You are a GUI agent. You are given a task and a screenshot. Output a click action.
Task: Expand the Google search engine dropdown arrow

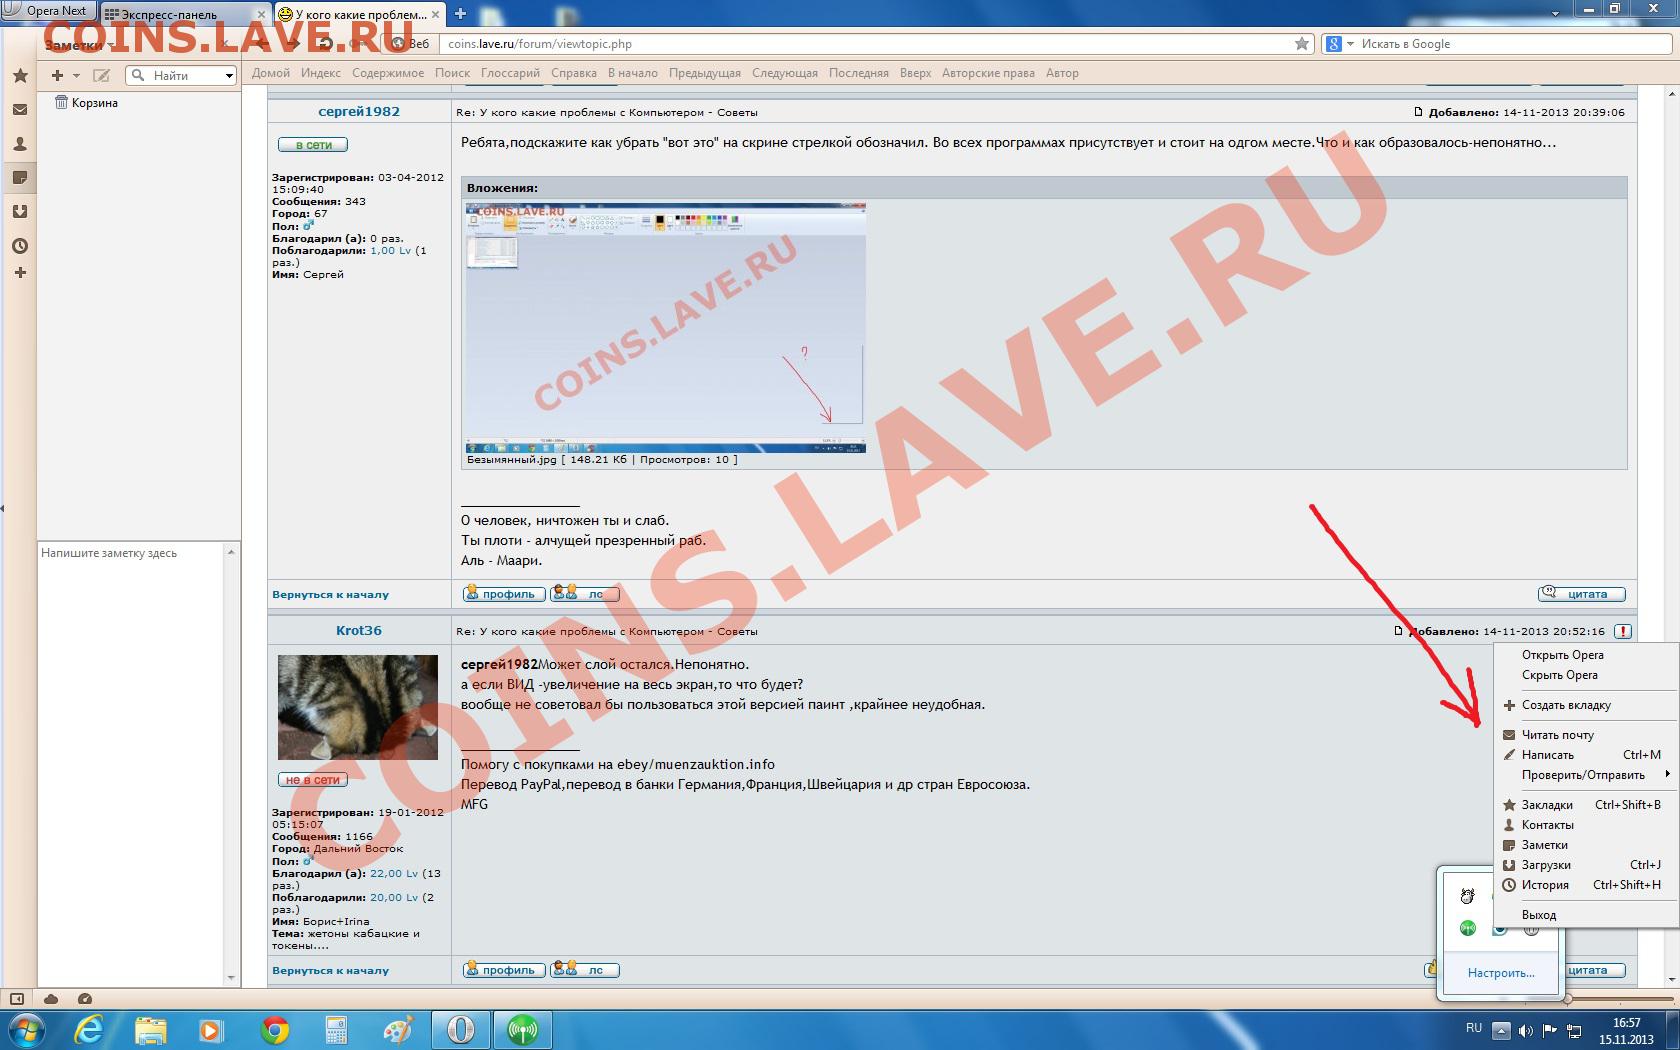tap(1349, 44)
